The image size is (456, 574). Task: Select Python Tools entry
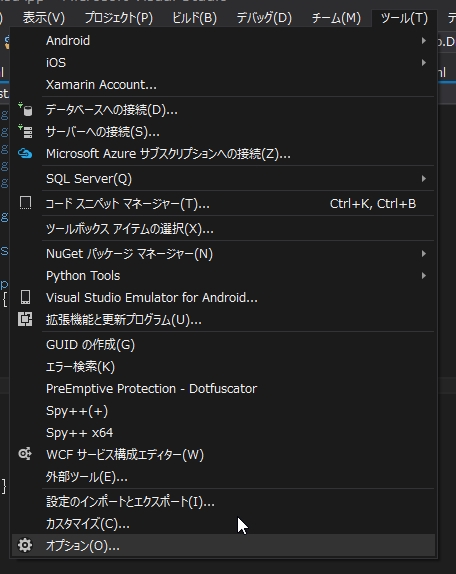(223, 275)
